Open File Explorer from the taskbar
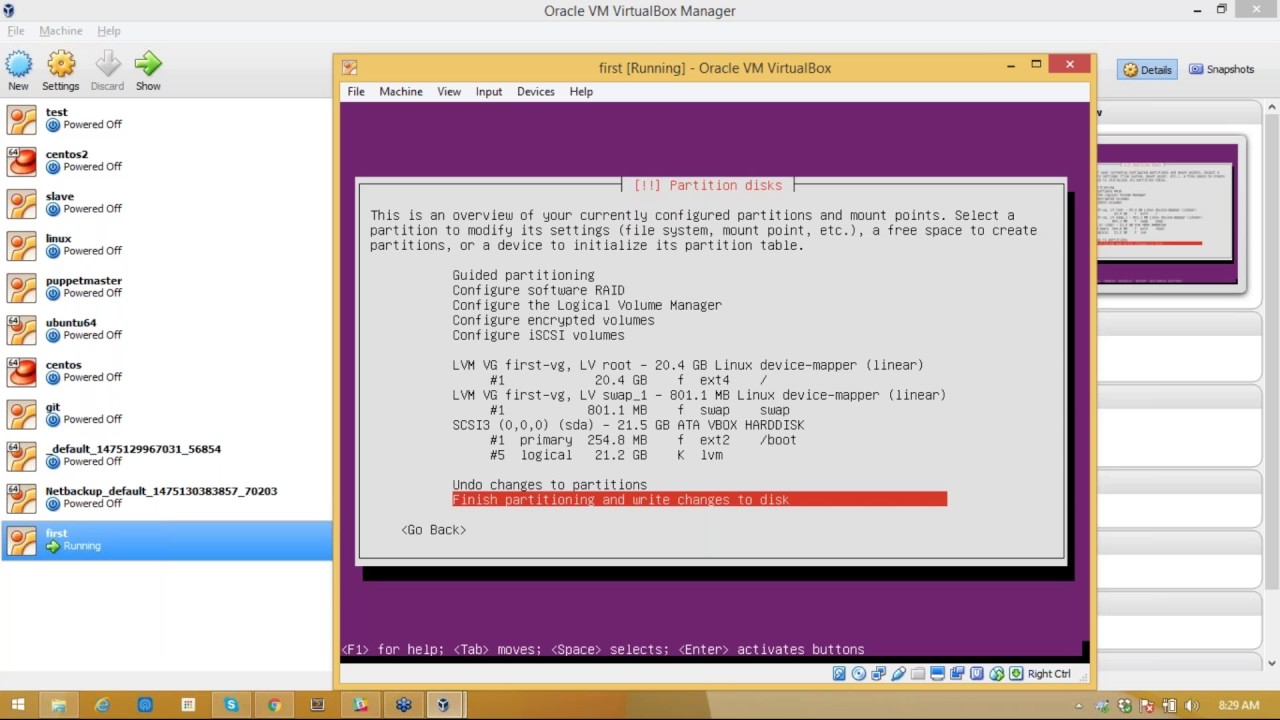The width and height of the screenshot is (1280, 720). 58,705
